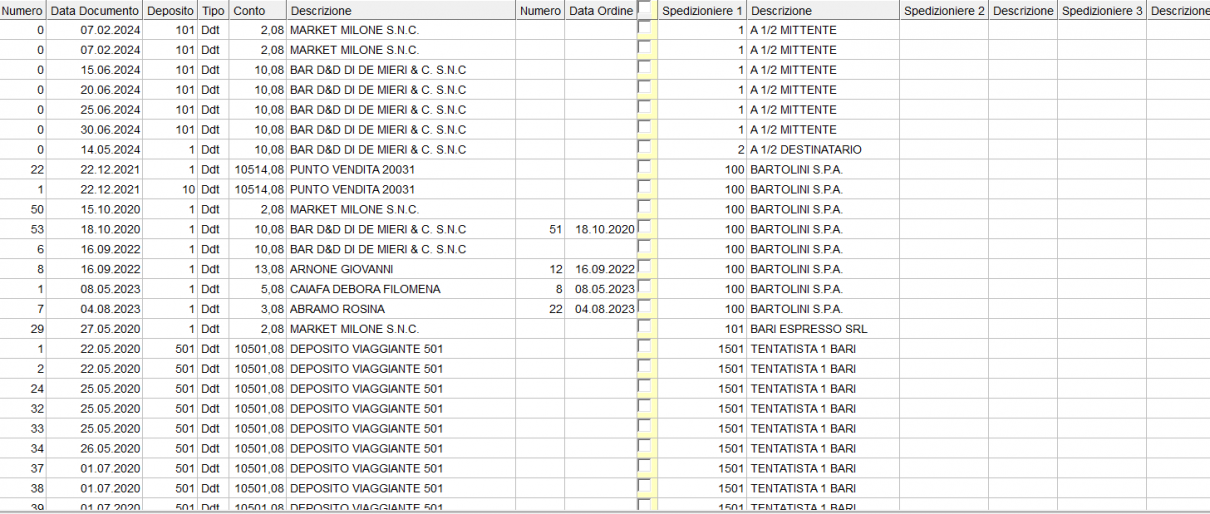Select the ARNONE GIOVANNI cell
This screenshot has width=1210, height=514.
coord(341,269)
